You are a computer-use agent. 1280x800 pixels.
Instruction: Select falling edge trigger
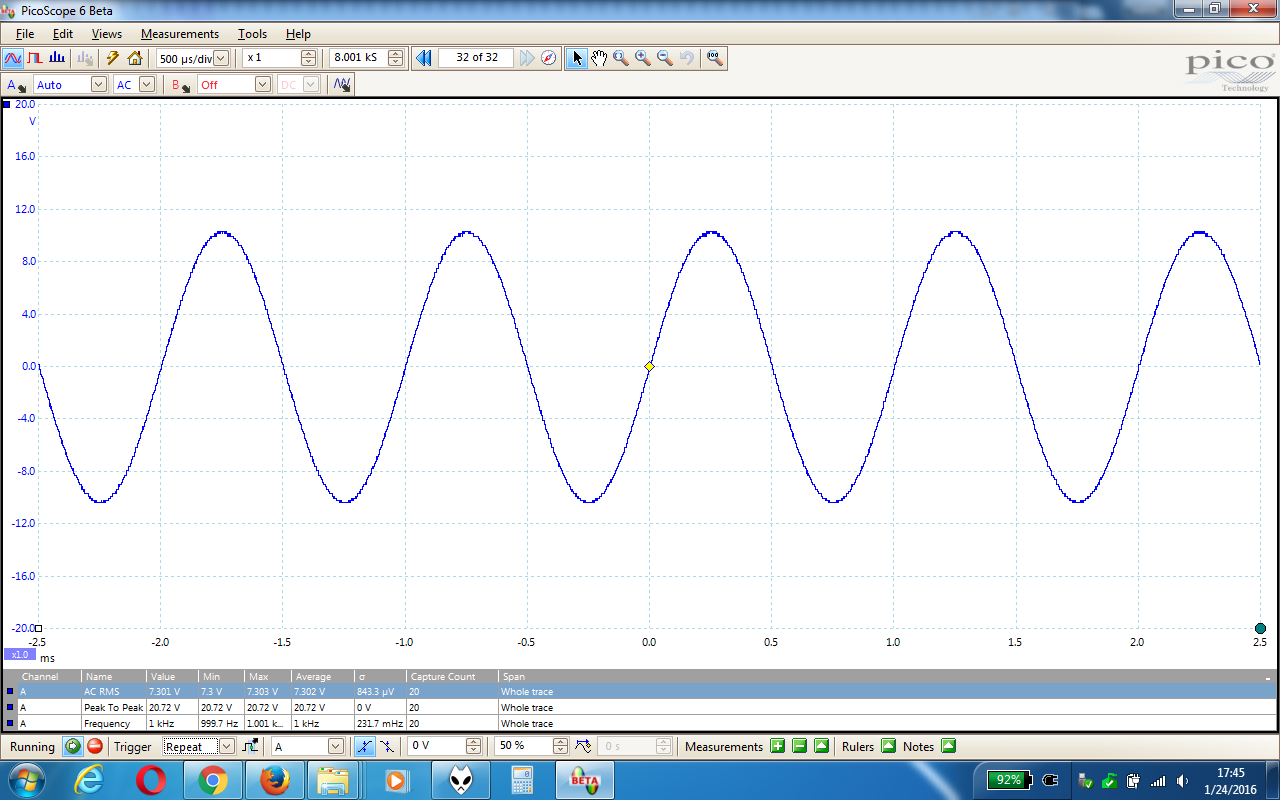pyautogui.click(x=388, y=746)
